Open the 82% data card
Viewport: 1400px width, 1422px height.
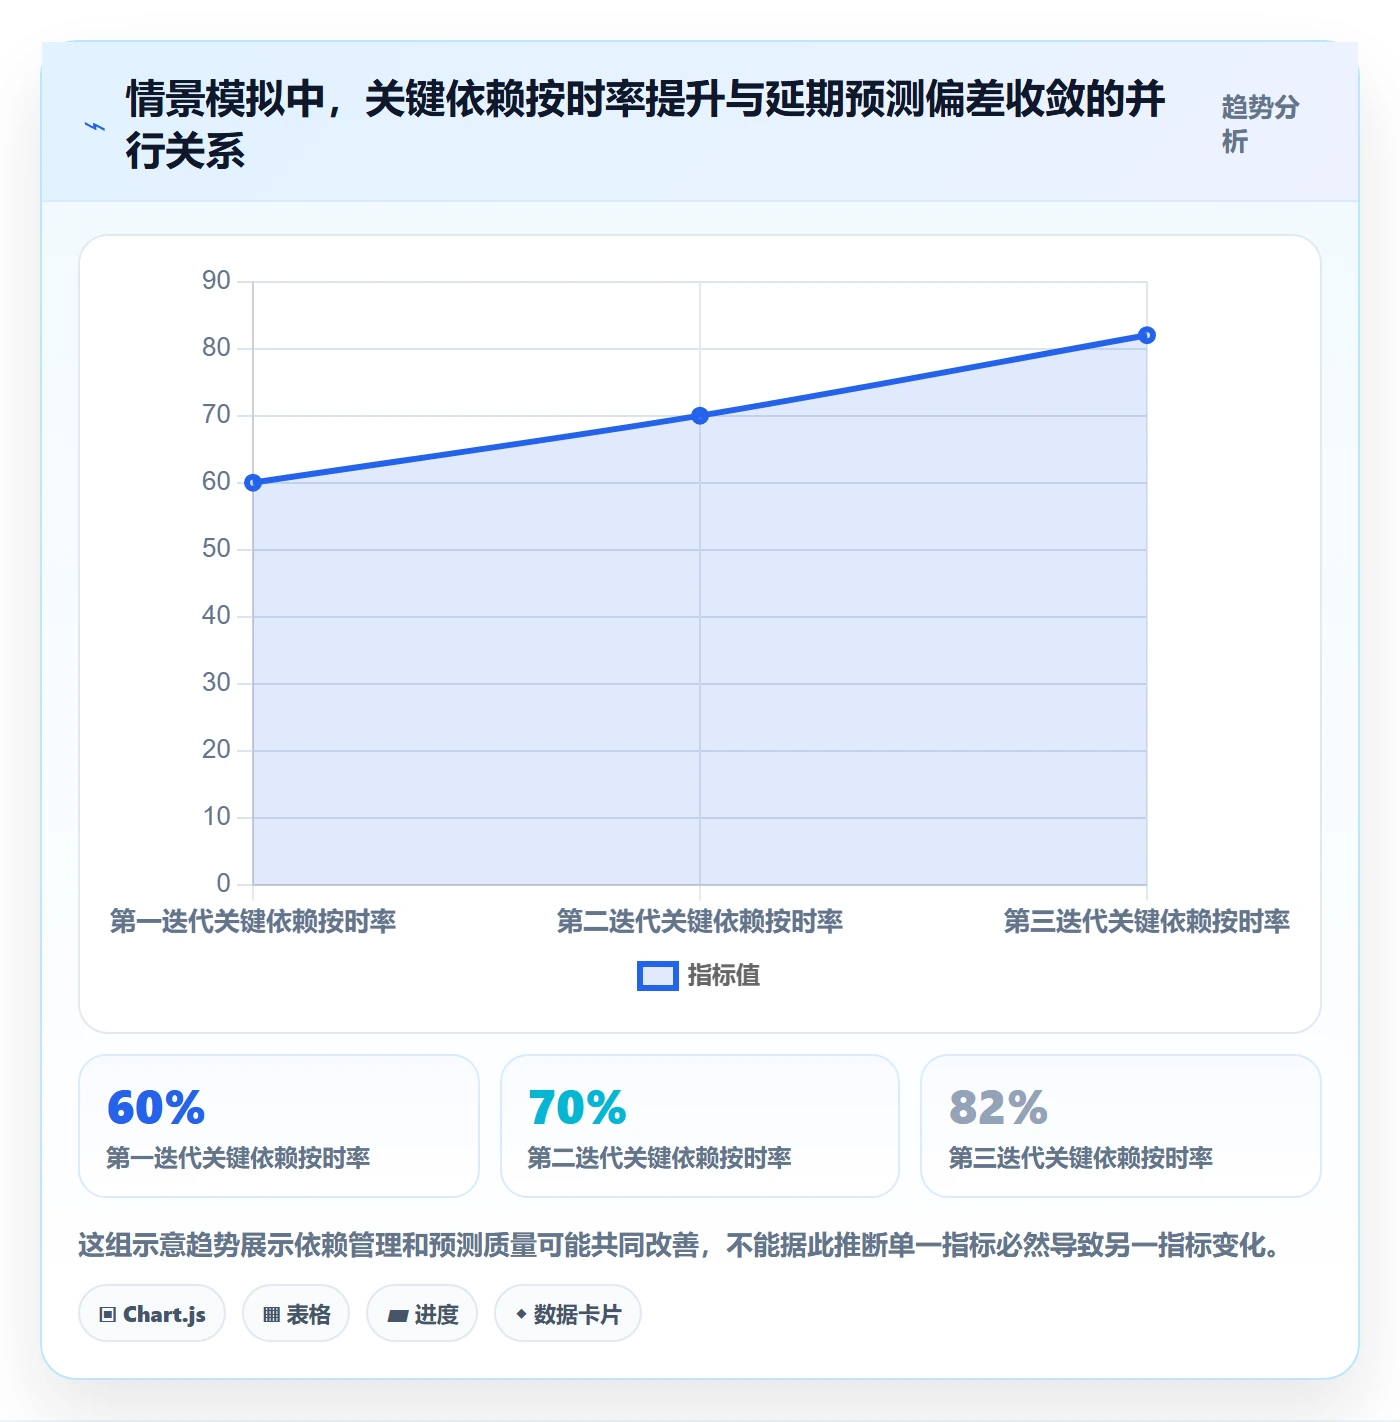click(1121, 1126)
